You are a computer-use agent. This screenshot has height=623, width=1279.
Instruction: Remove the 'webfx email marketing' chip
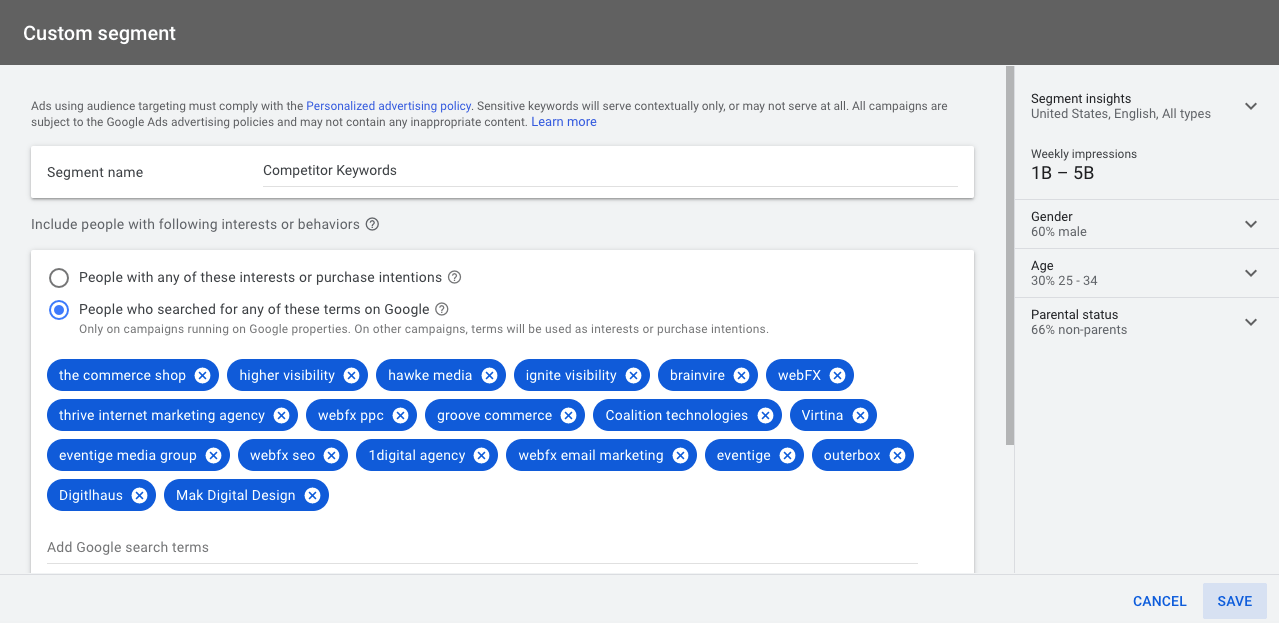680,455
